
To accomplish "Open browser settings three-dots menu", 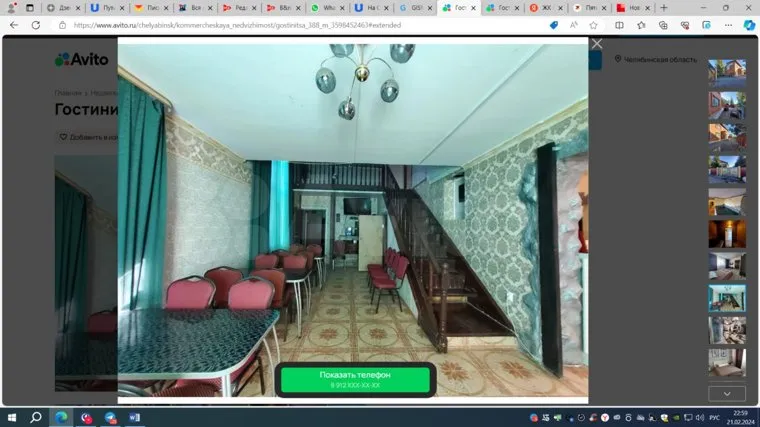I will 728,25.
